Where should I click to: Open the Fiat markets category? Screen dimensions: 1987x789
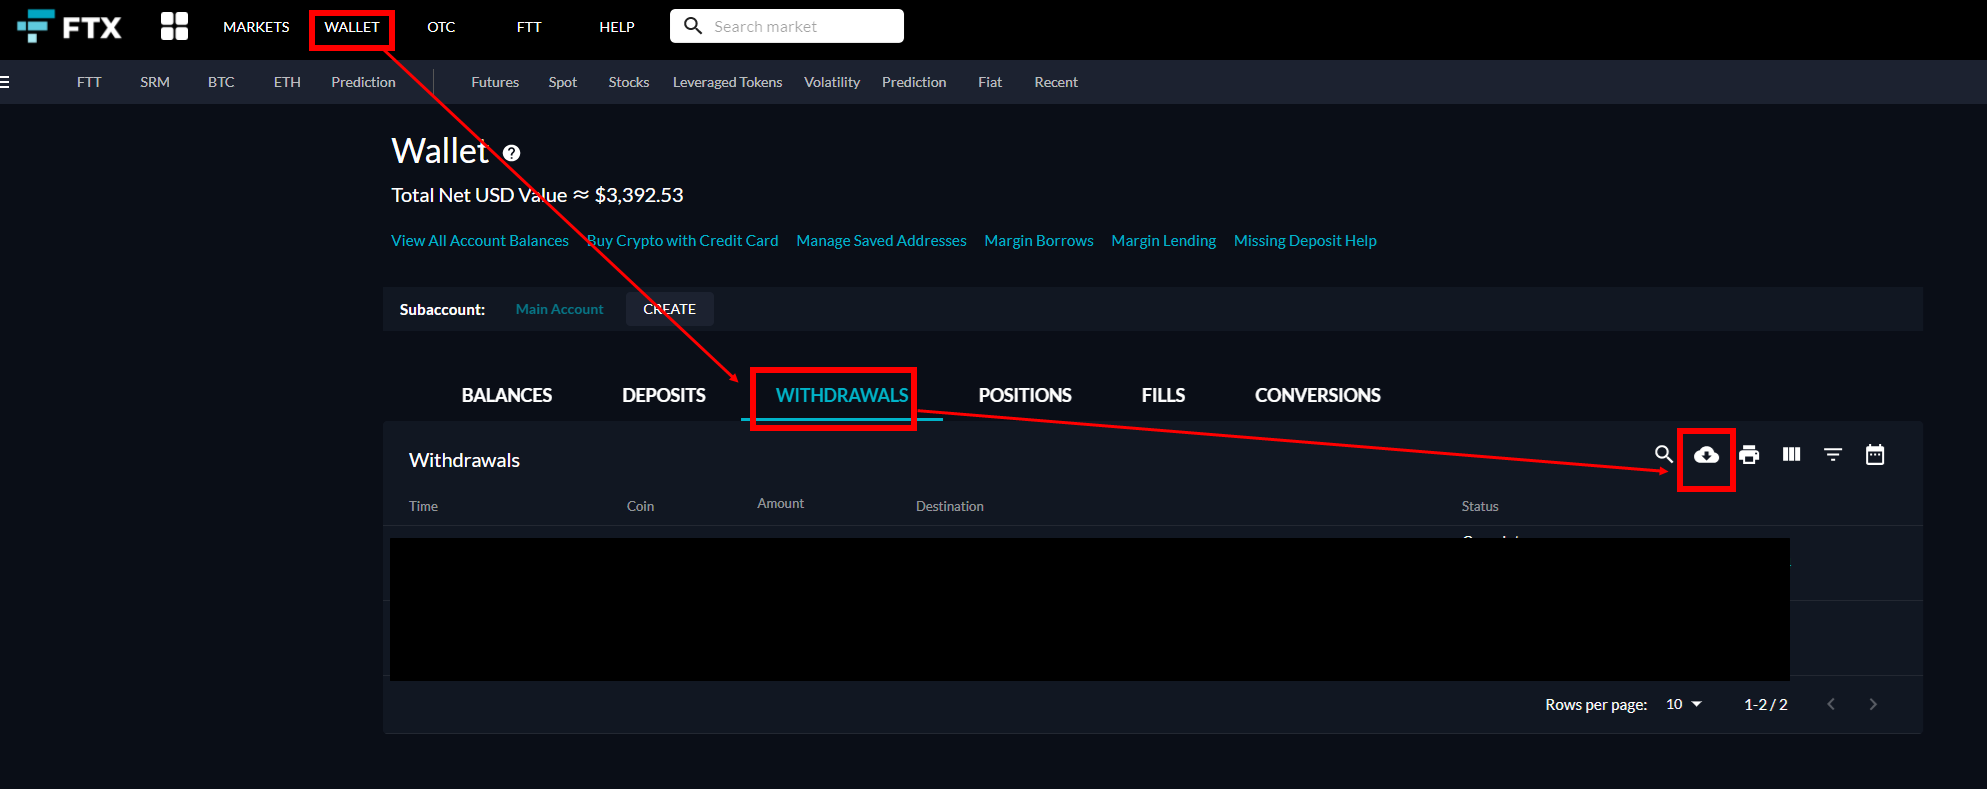click(x=990, y=82)
